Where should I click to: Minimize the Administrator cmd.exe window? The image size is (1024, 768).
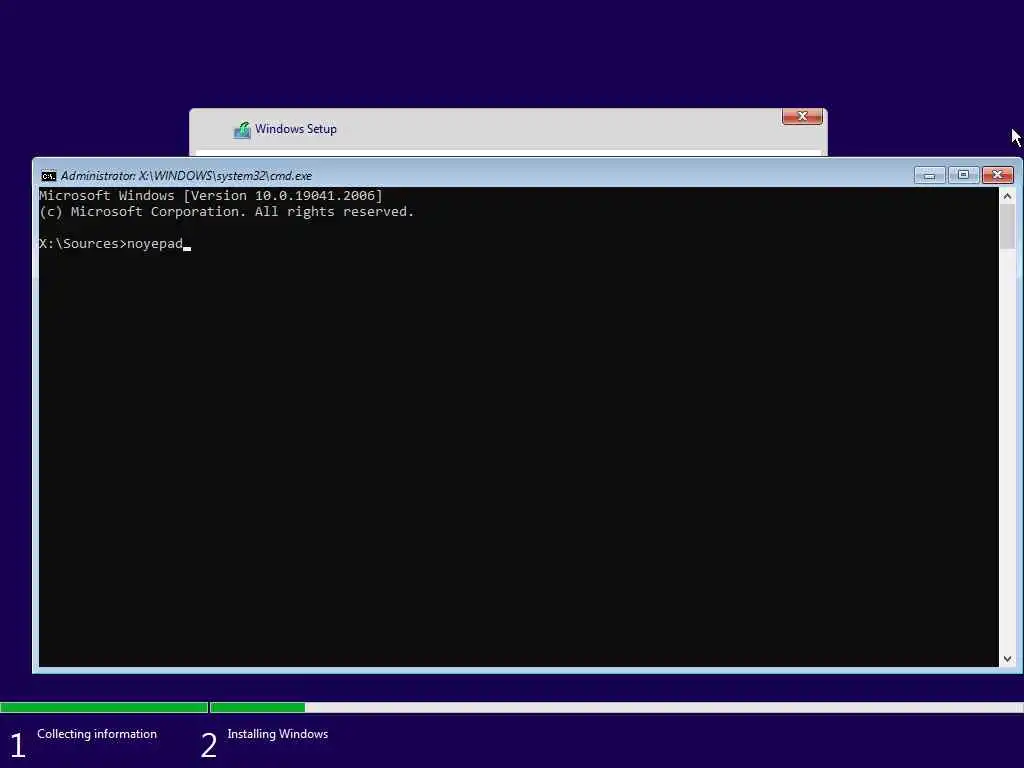tap(929, 175)
